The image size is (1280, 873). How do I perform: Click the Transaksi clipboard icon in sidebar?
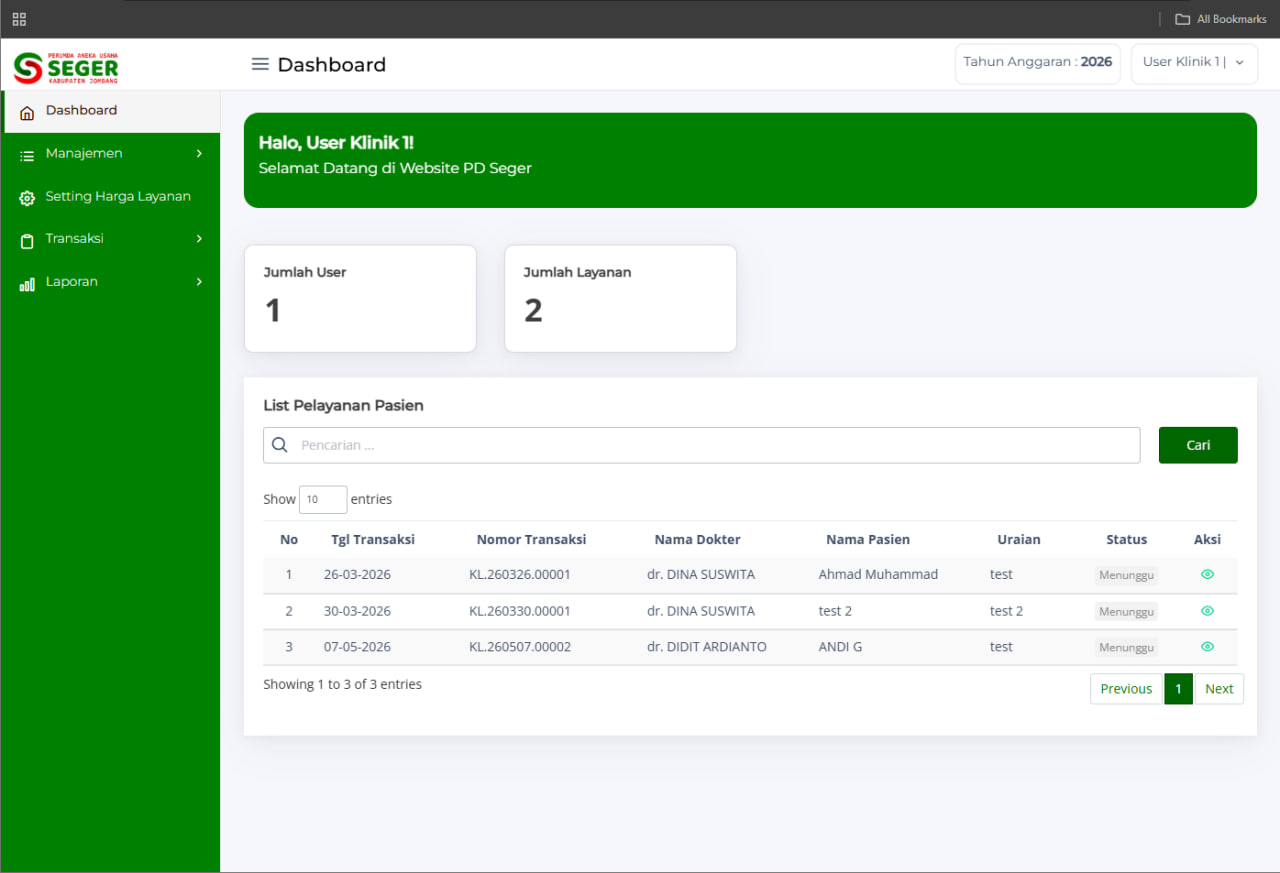point(27,240)
